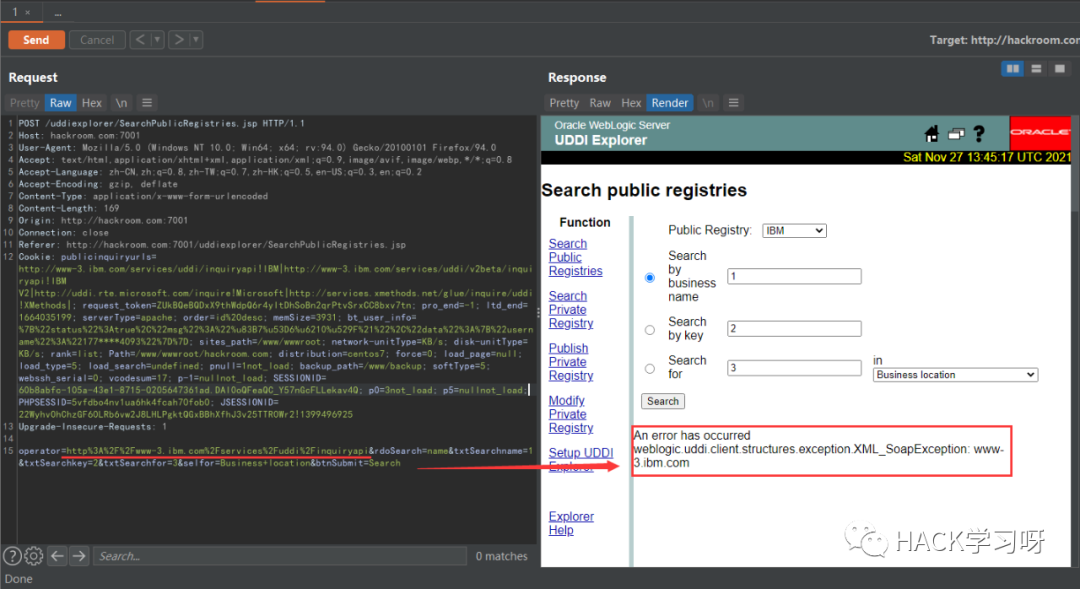Select Search by key radio
The image size is (1080, 589).
[650, 330]
